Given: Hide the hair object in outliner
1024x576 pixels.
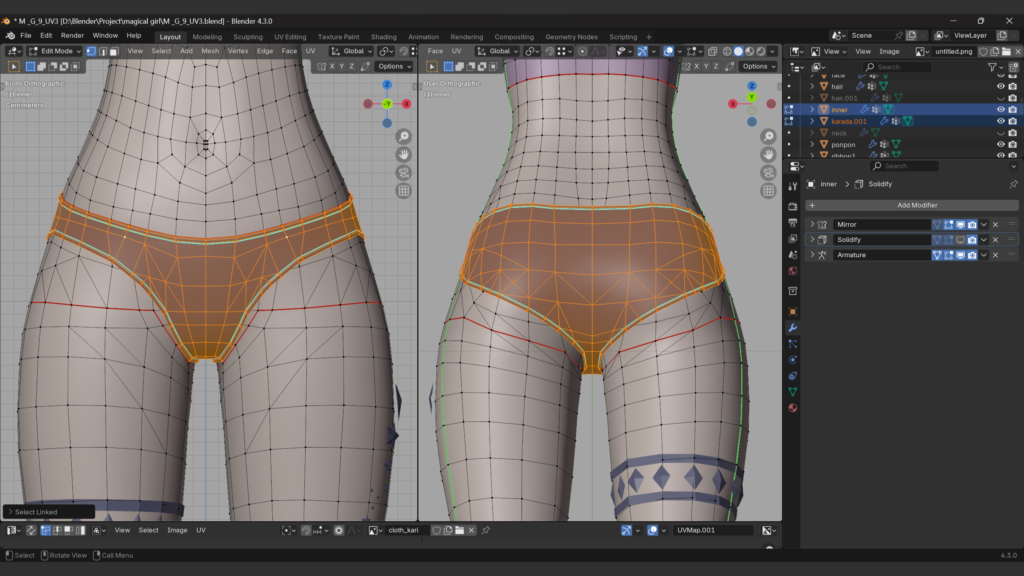Looking at the screenshot, I should click(1000, 86).
